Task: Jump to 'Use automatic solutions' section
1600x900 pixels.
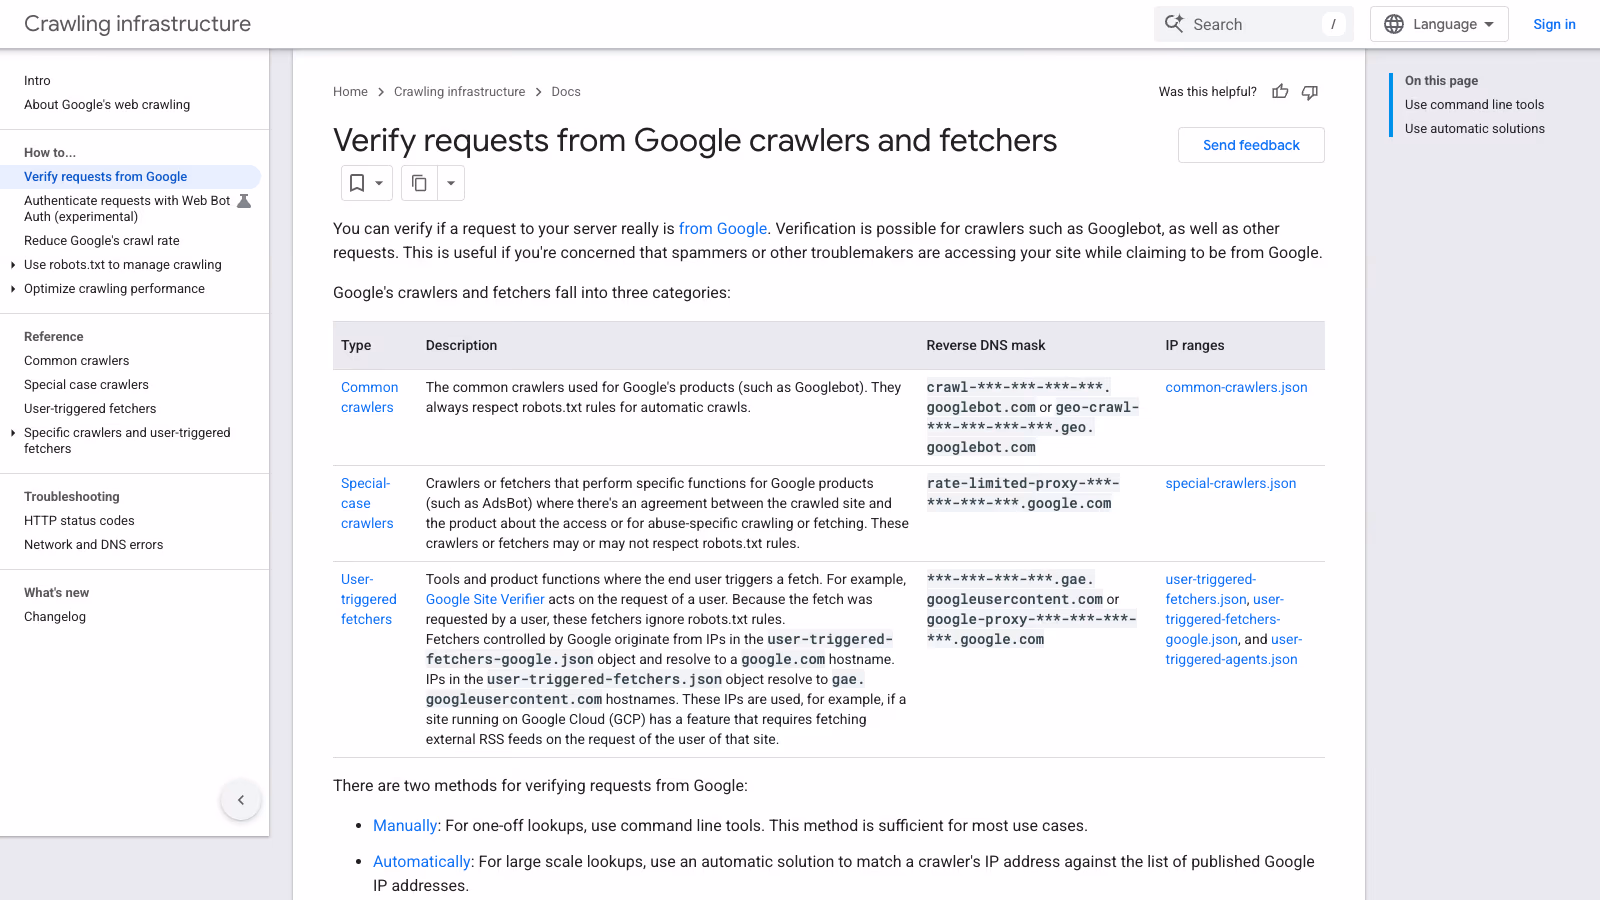Action: [1474, 129]
